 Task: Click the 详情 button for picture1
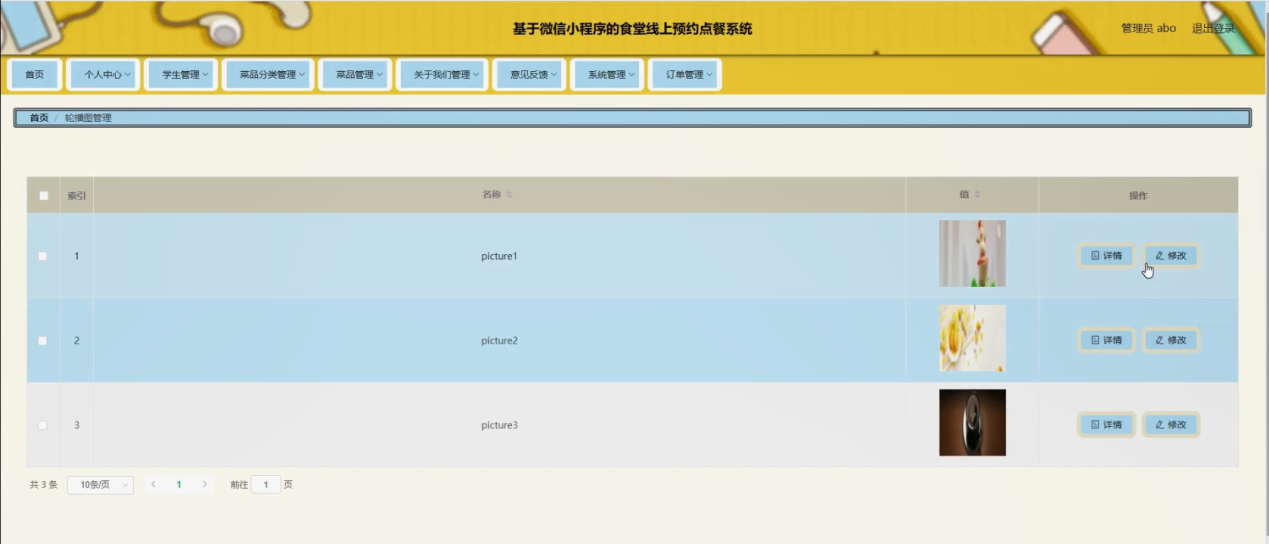[1106, 256]
